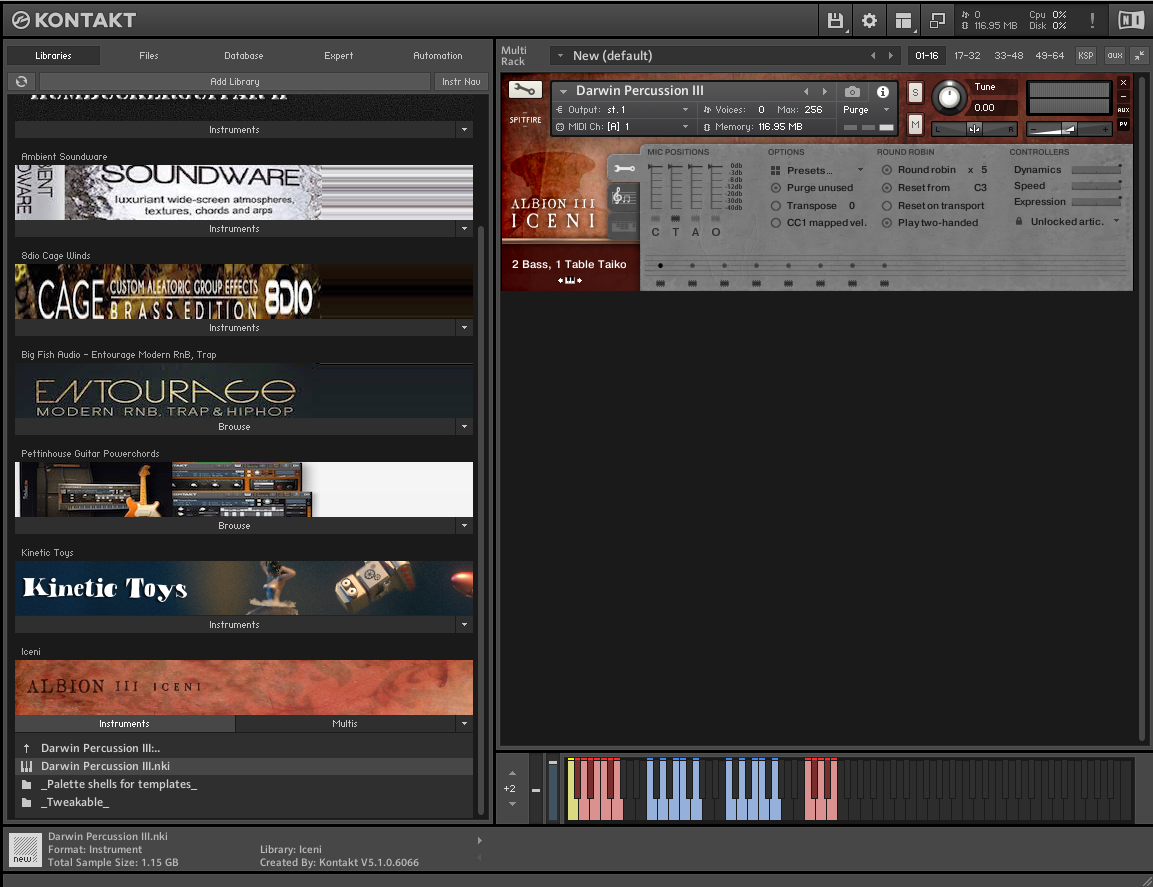This screenshot has height=887, width=1153.
Task: Click the refresh libraries icon
Action: [x=21, y=82]
